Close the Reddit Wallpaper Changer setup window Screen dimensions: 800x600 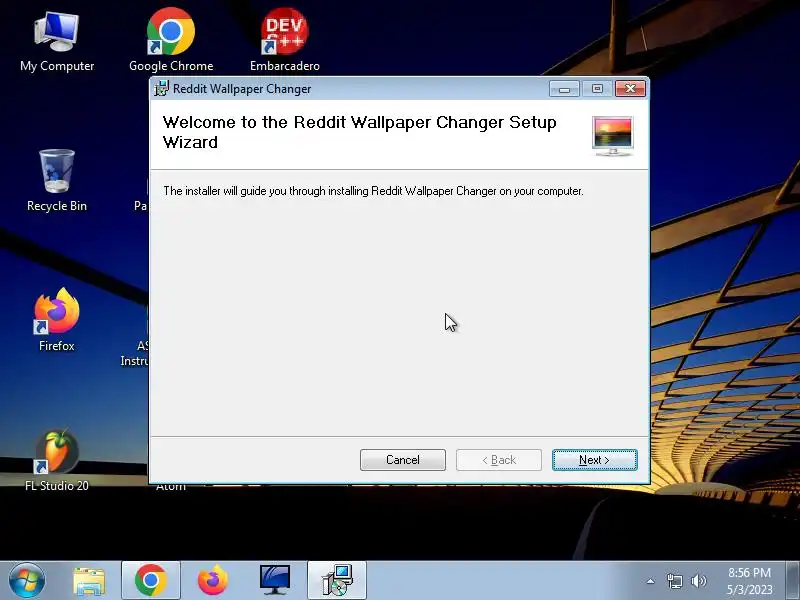[630, 89]
